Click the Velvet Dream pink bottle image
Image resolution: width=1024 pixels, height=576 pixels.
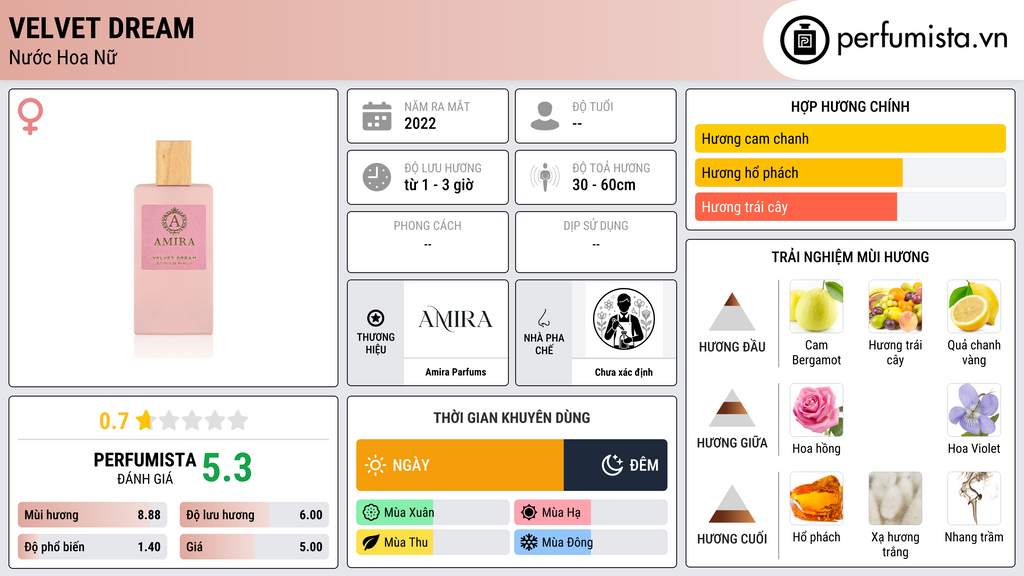[x=174, y=248]
